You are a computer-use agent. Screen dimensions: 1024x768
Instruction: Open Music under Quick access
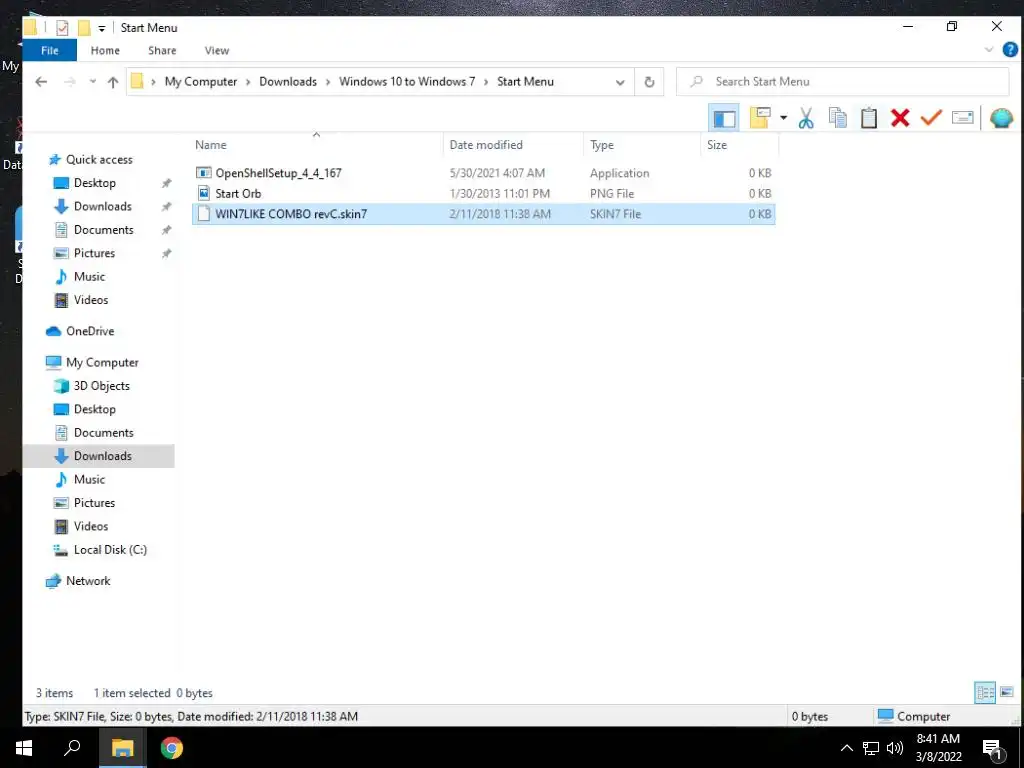[x=89, y=277]
